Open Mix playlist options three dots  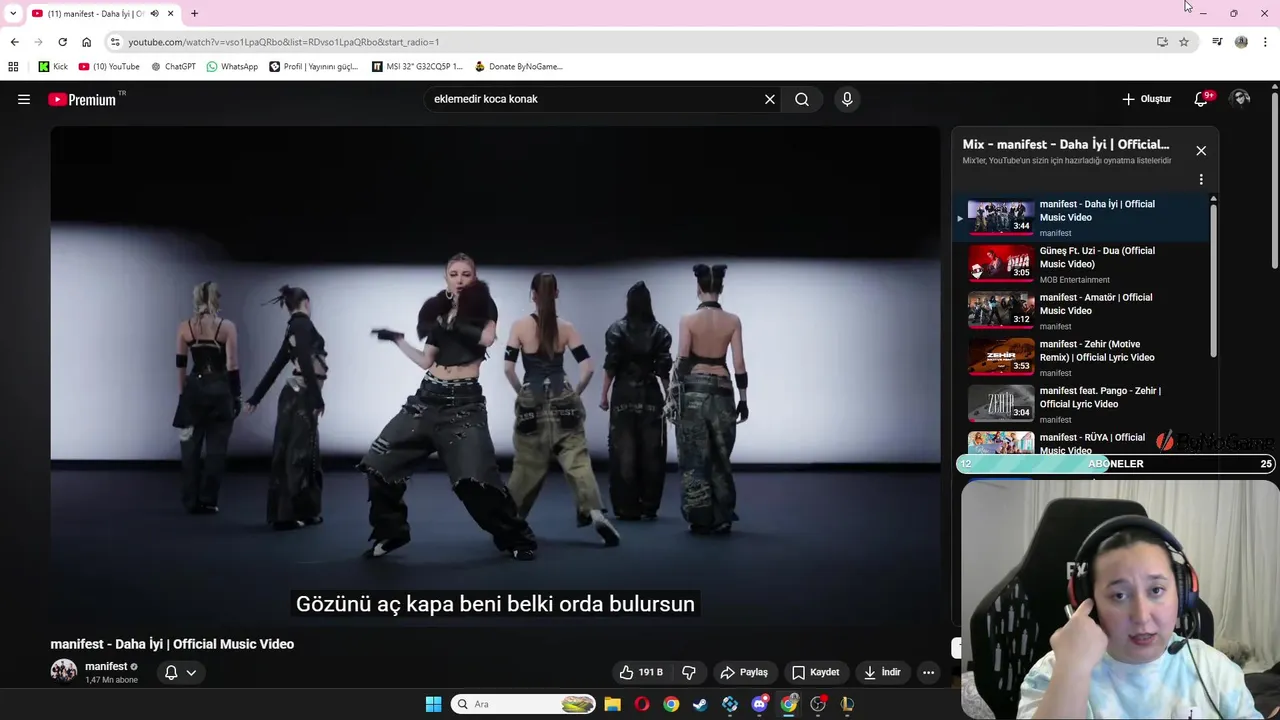pyautogui.click(x=1201, y=180)
